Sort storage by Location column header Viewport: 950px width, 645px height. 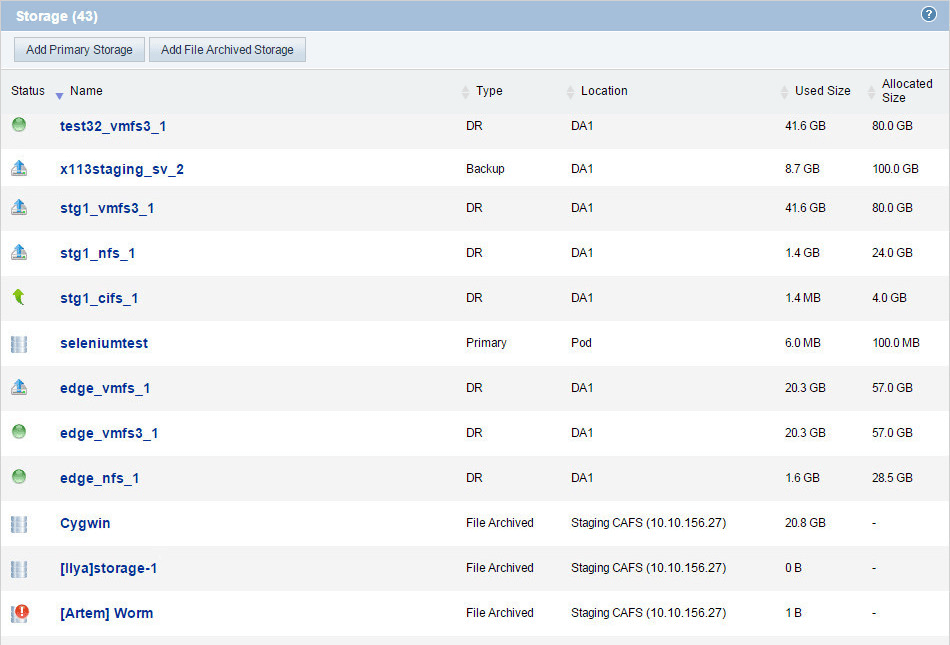tap(604, 91)
